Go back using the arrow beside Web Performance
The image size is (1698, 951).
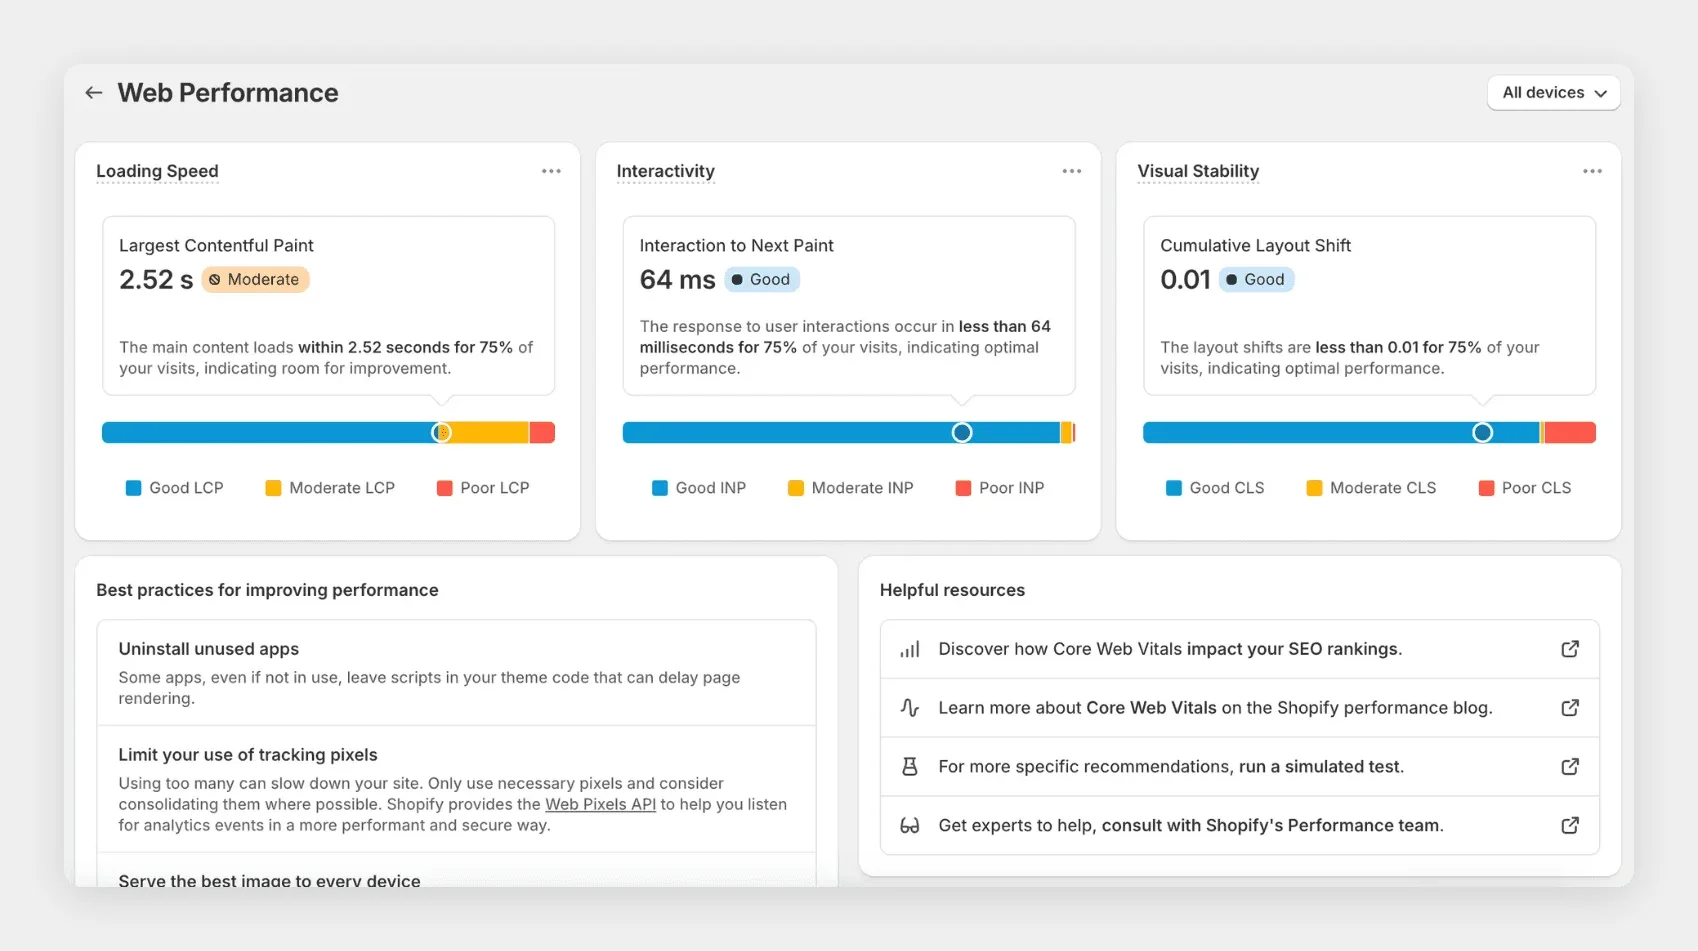[x=94, y=93]
